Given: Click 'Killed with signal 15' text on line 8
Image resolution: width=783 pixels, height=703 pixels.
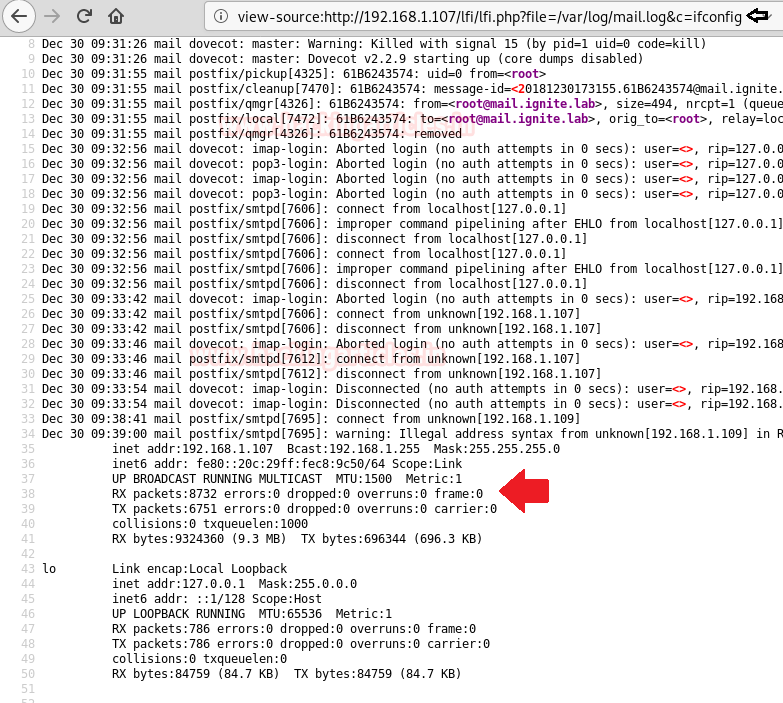Looking at the screenshot, I should point(444,44).
